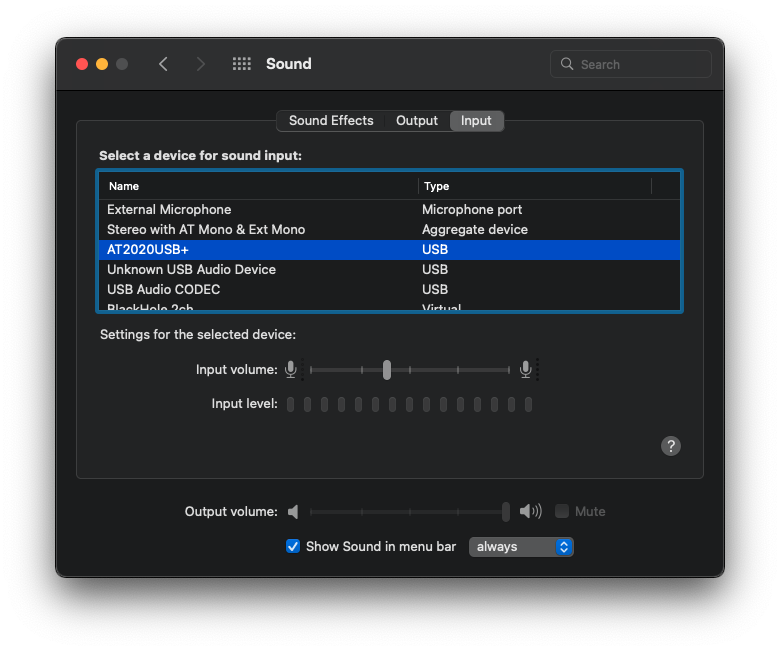Uncheck Show Sound in menu bar

point(293,546)
